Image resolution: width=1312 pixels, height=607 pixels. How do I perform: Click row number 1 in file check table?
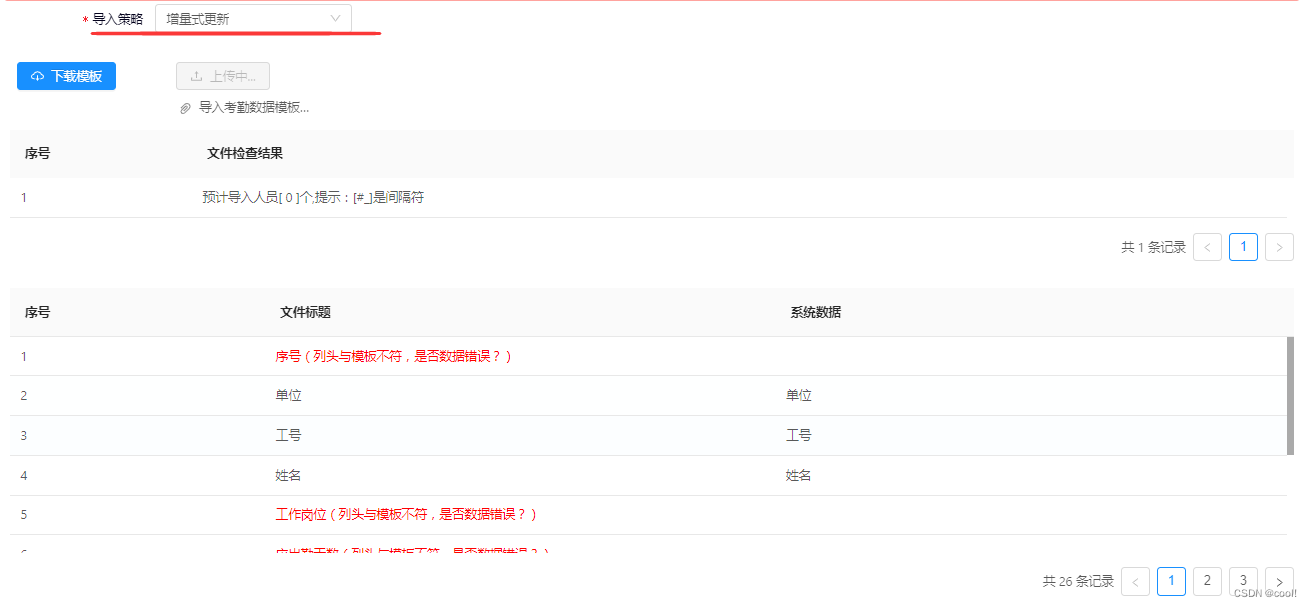(24, 197)
